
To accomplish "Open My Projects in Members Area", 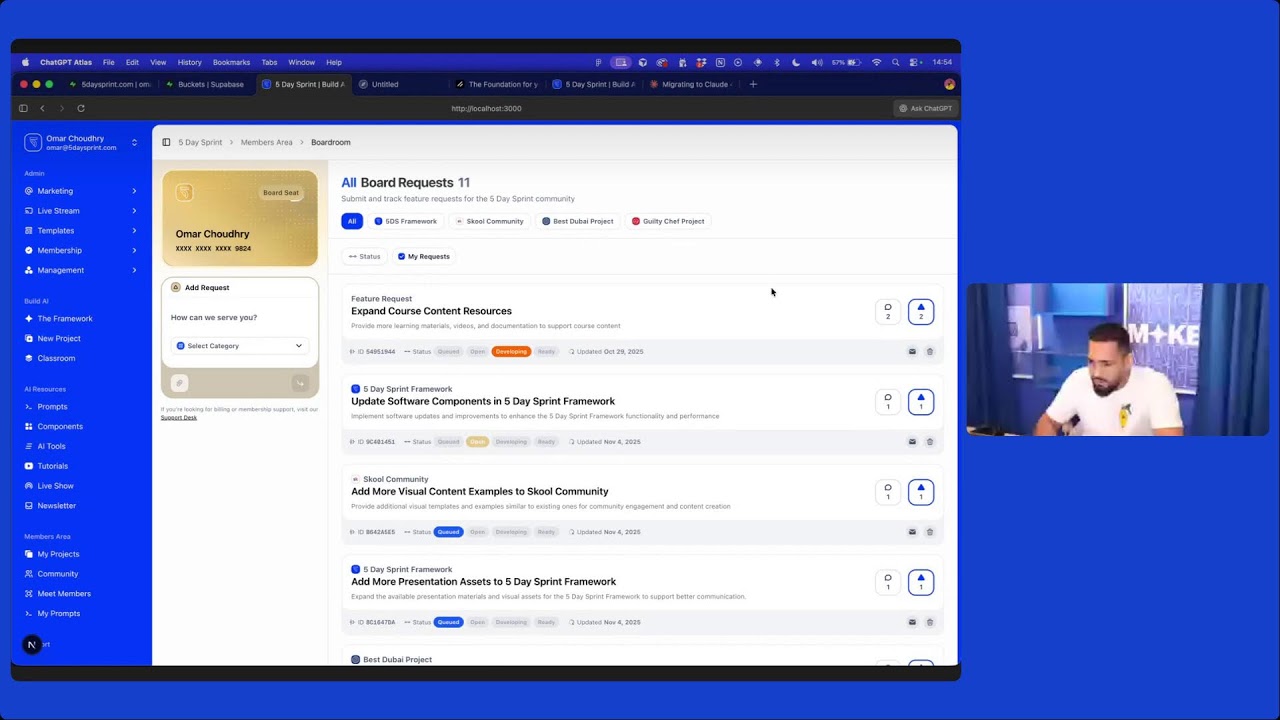I will click(x=58, y=554).
